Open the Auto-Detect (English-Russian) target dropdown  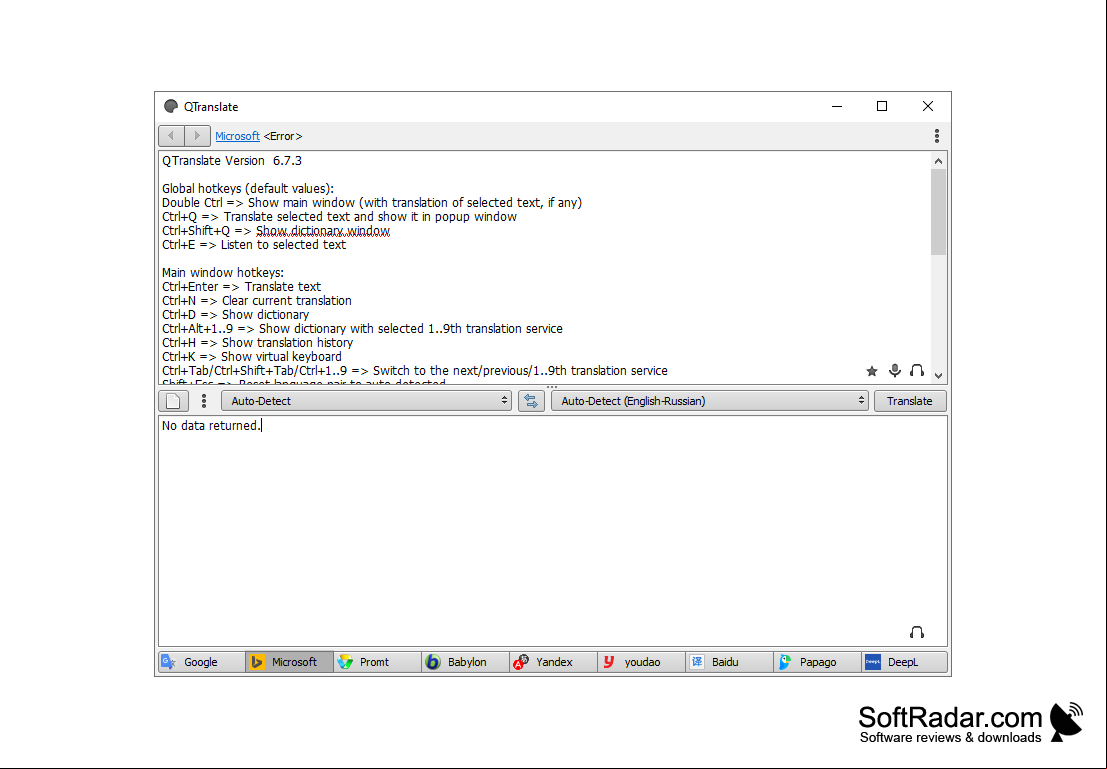point(710,401)
